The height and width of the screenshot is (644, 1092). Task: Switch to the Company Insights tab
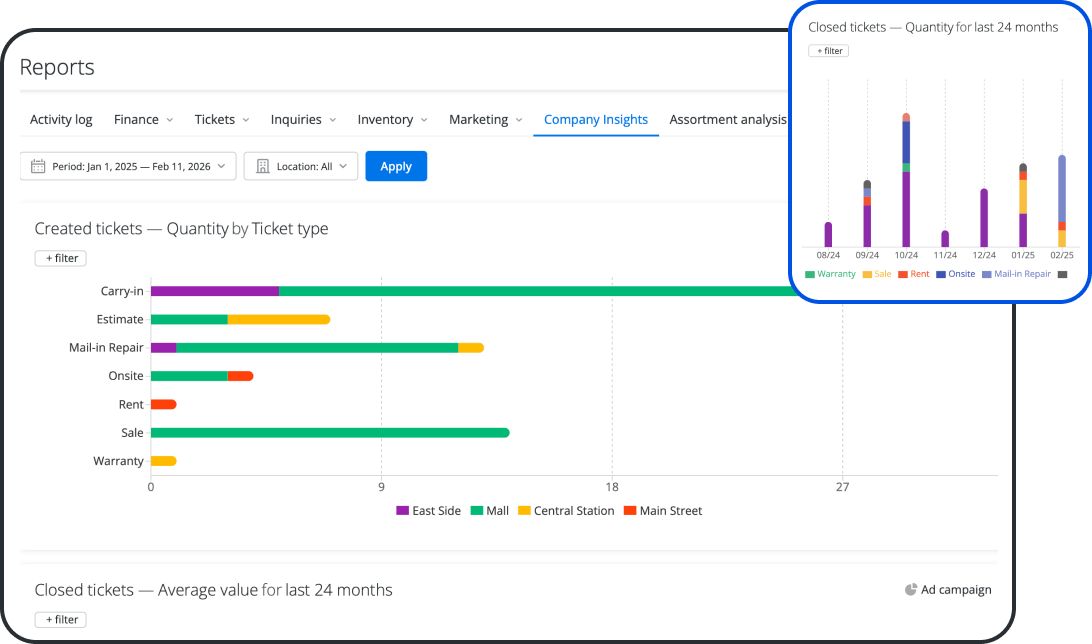click(x=596, y=119)
